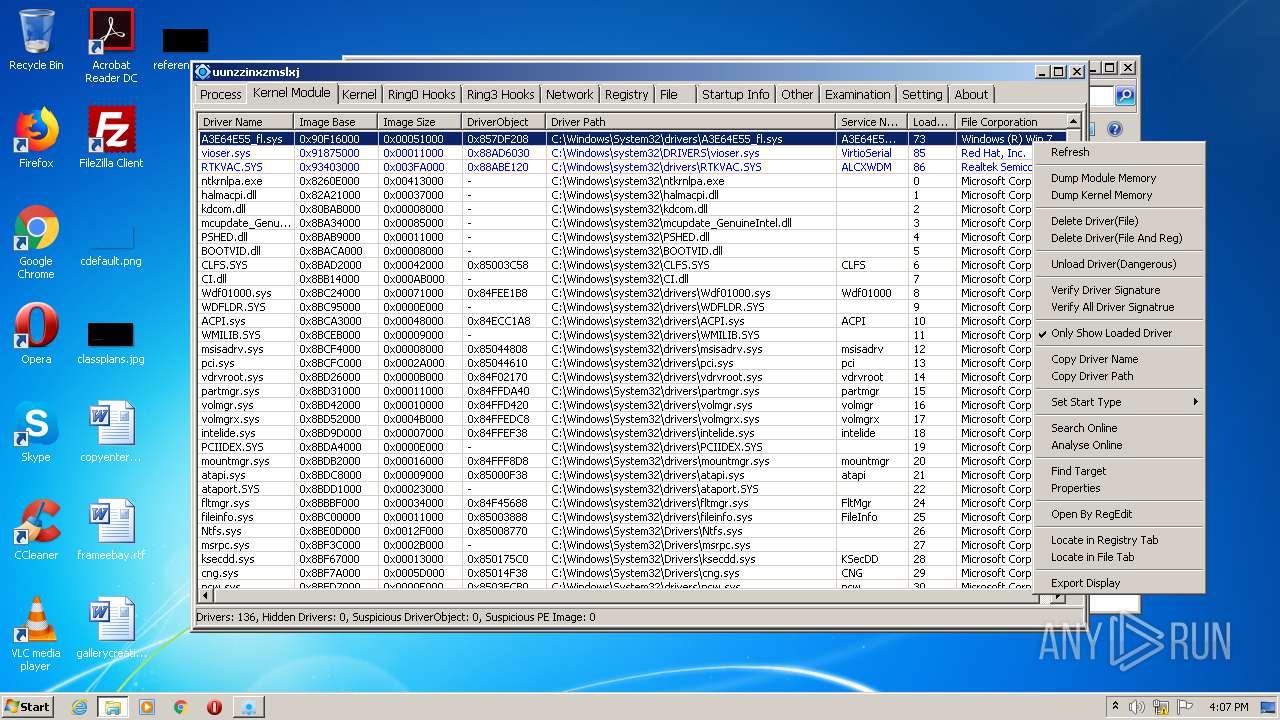Open Chrome from the taskbar
This screenshot has height=720, width=1280.
[180, 707]
